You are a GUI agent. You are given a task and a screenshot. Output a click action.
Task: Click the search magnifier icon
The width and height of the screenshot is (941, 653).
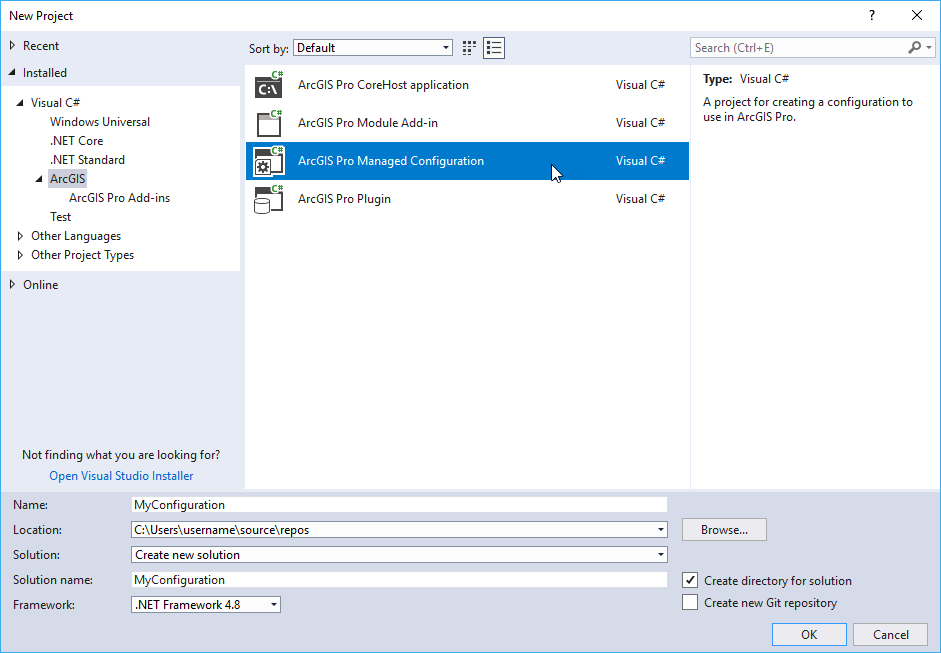913,47
